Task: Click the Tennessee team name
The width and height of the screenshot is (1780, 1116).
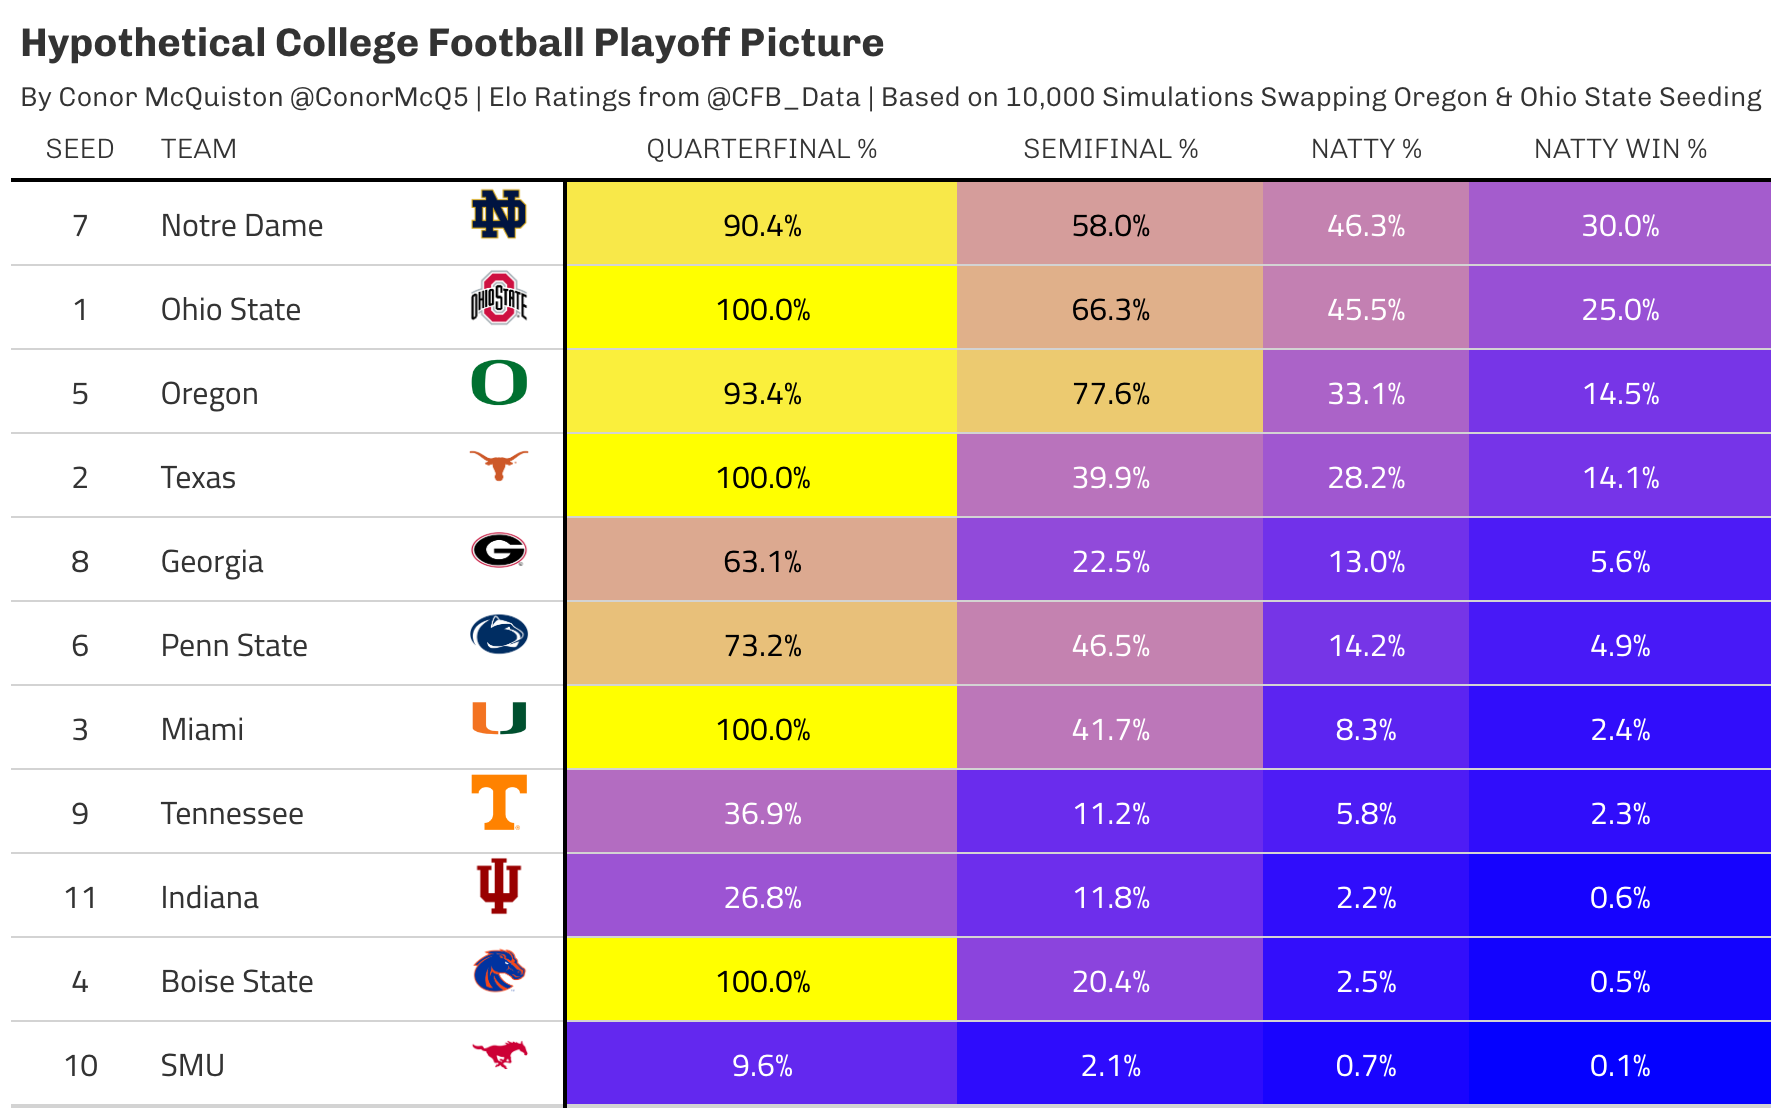Action: (x=232, y=813)
